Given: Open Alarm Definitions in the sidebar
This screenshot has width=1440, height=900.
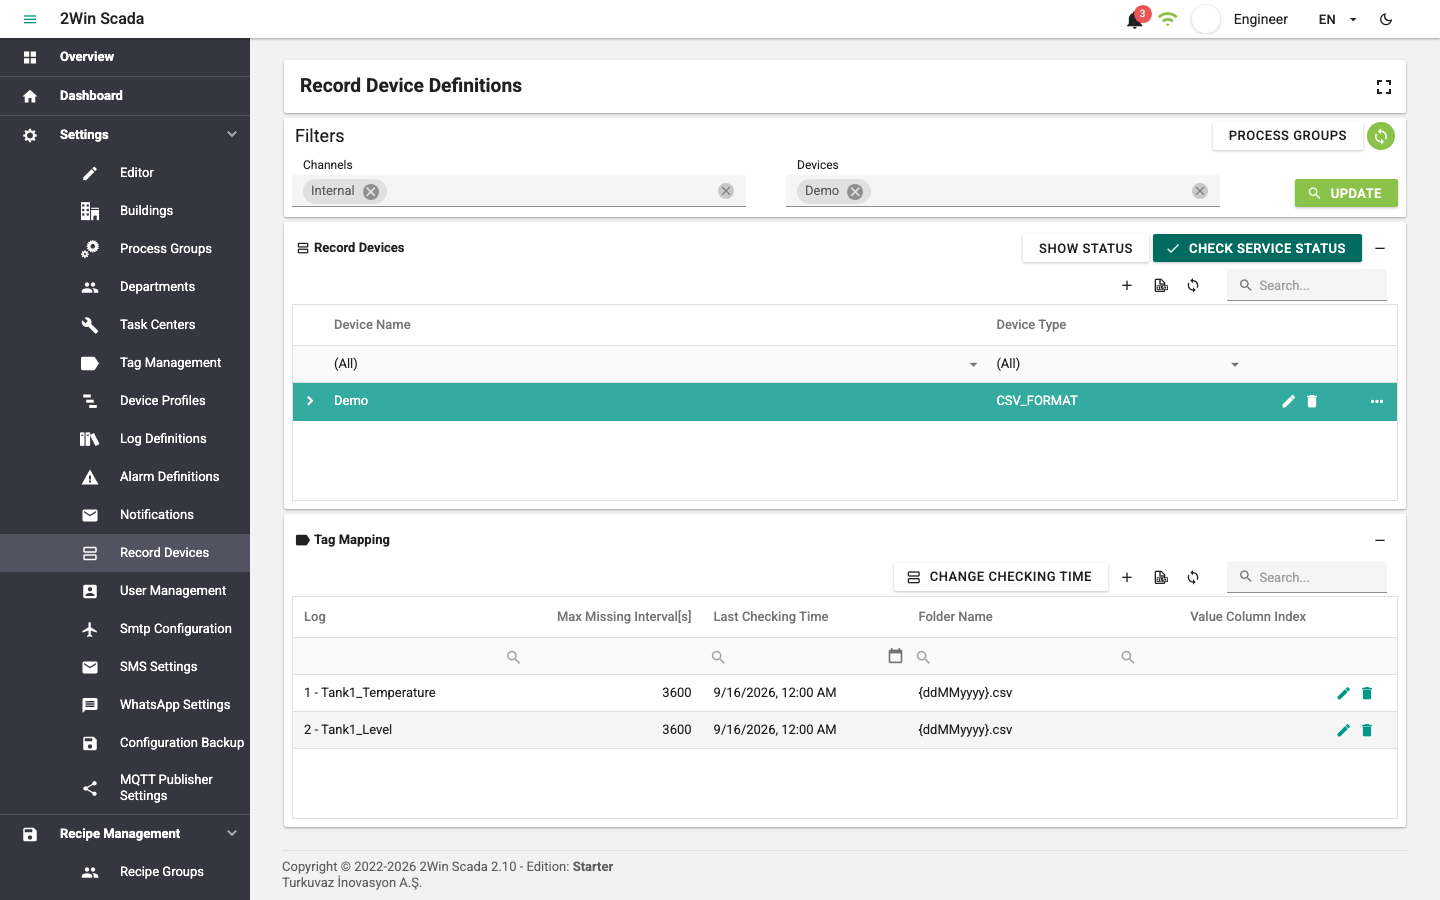Looking at the screenshot, I should pos(169,477).
